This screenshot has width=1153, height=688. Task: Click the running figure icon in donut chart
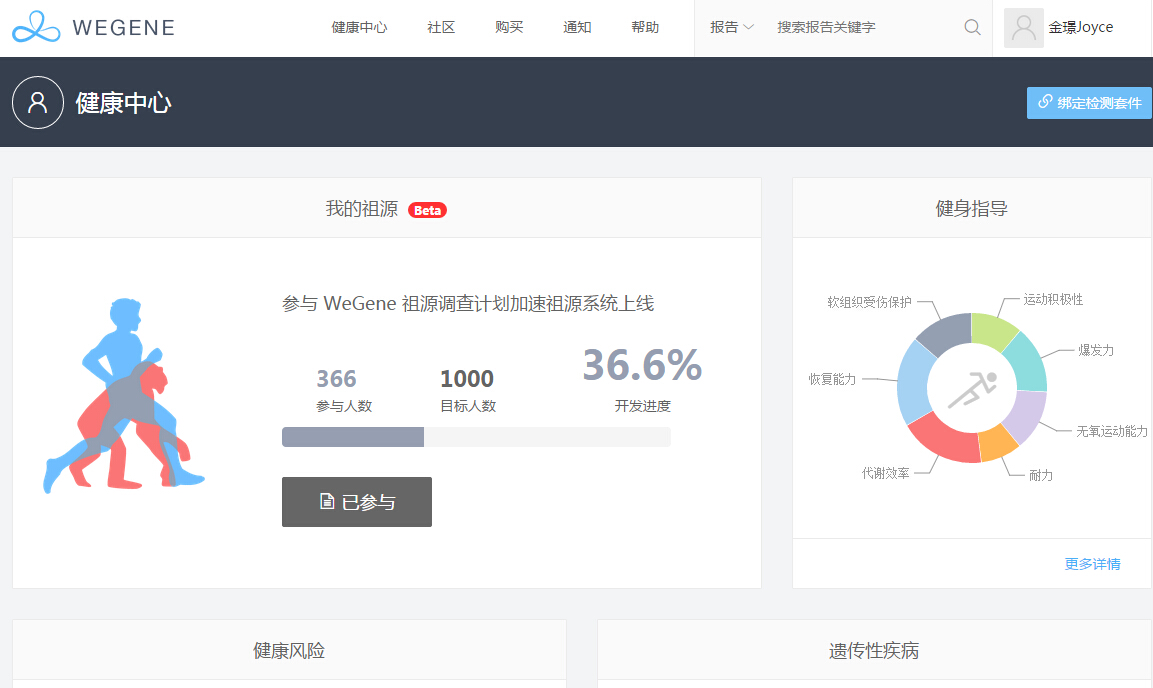coord(972,388)
